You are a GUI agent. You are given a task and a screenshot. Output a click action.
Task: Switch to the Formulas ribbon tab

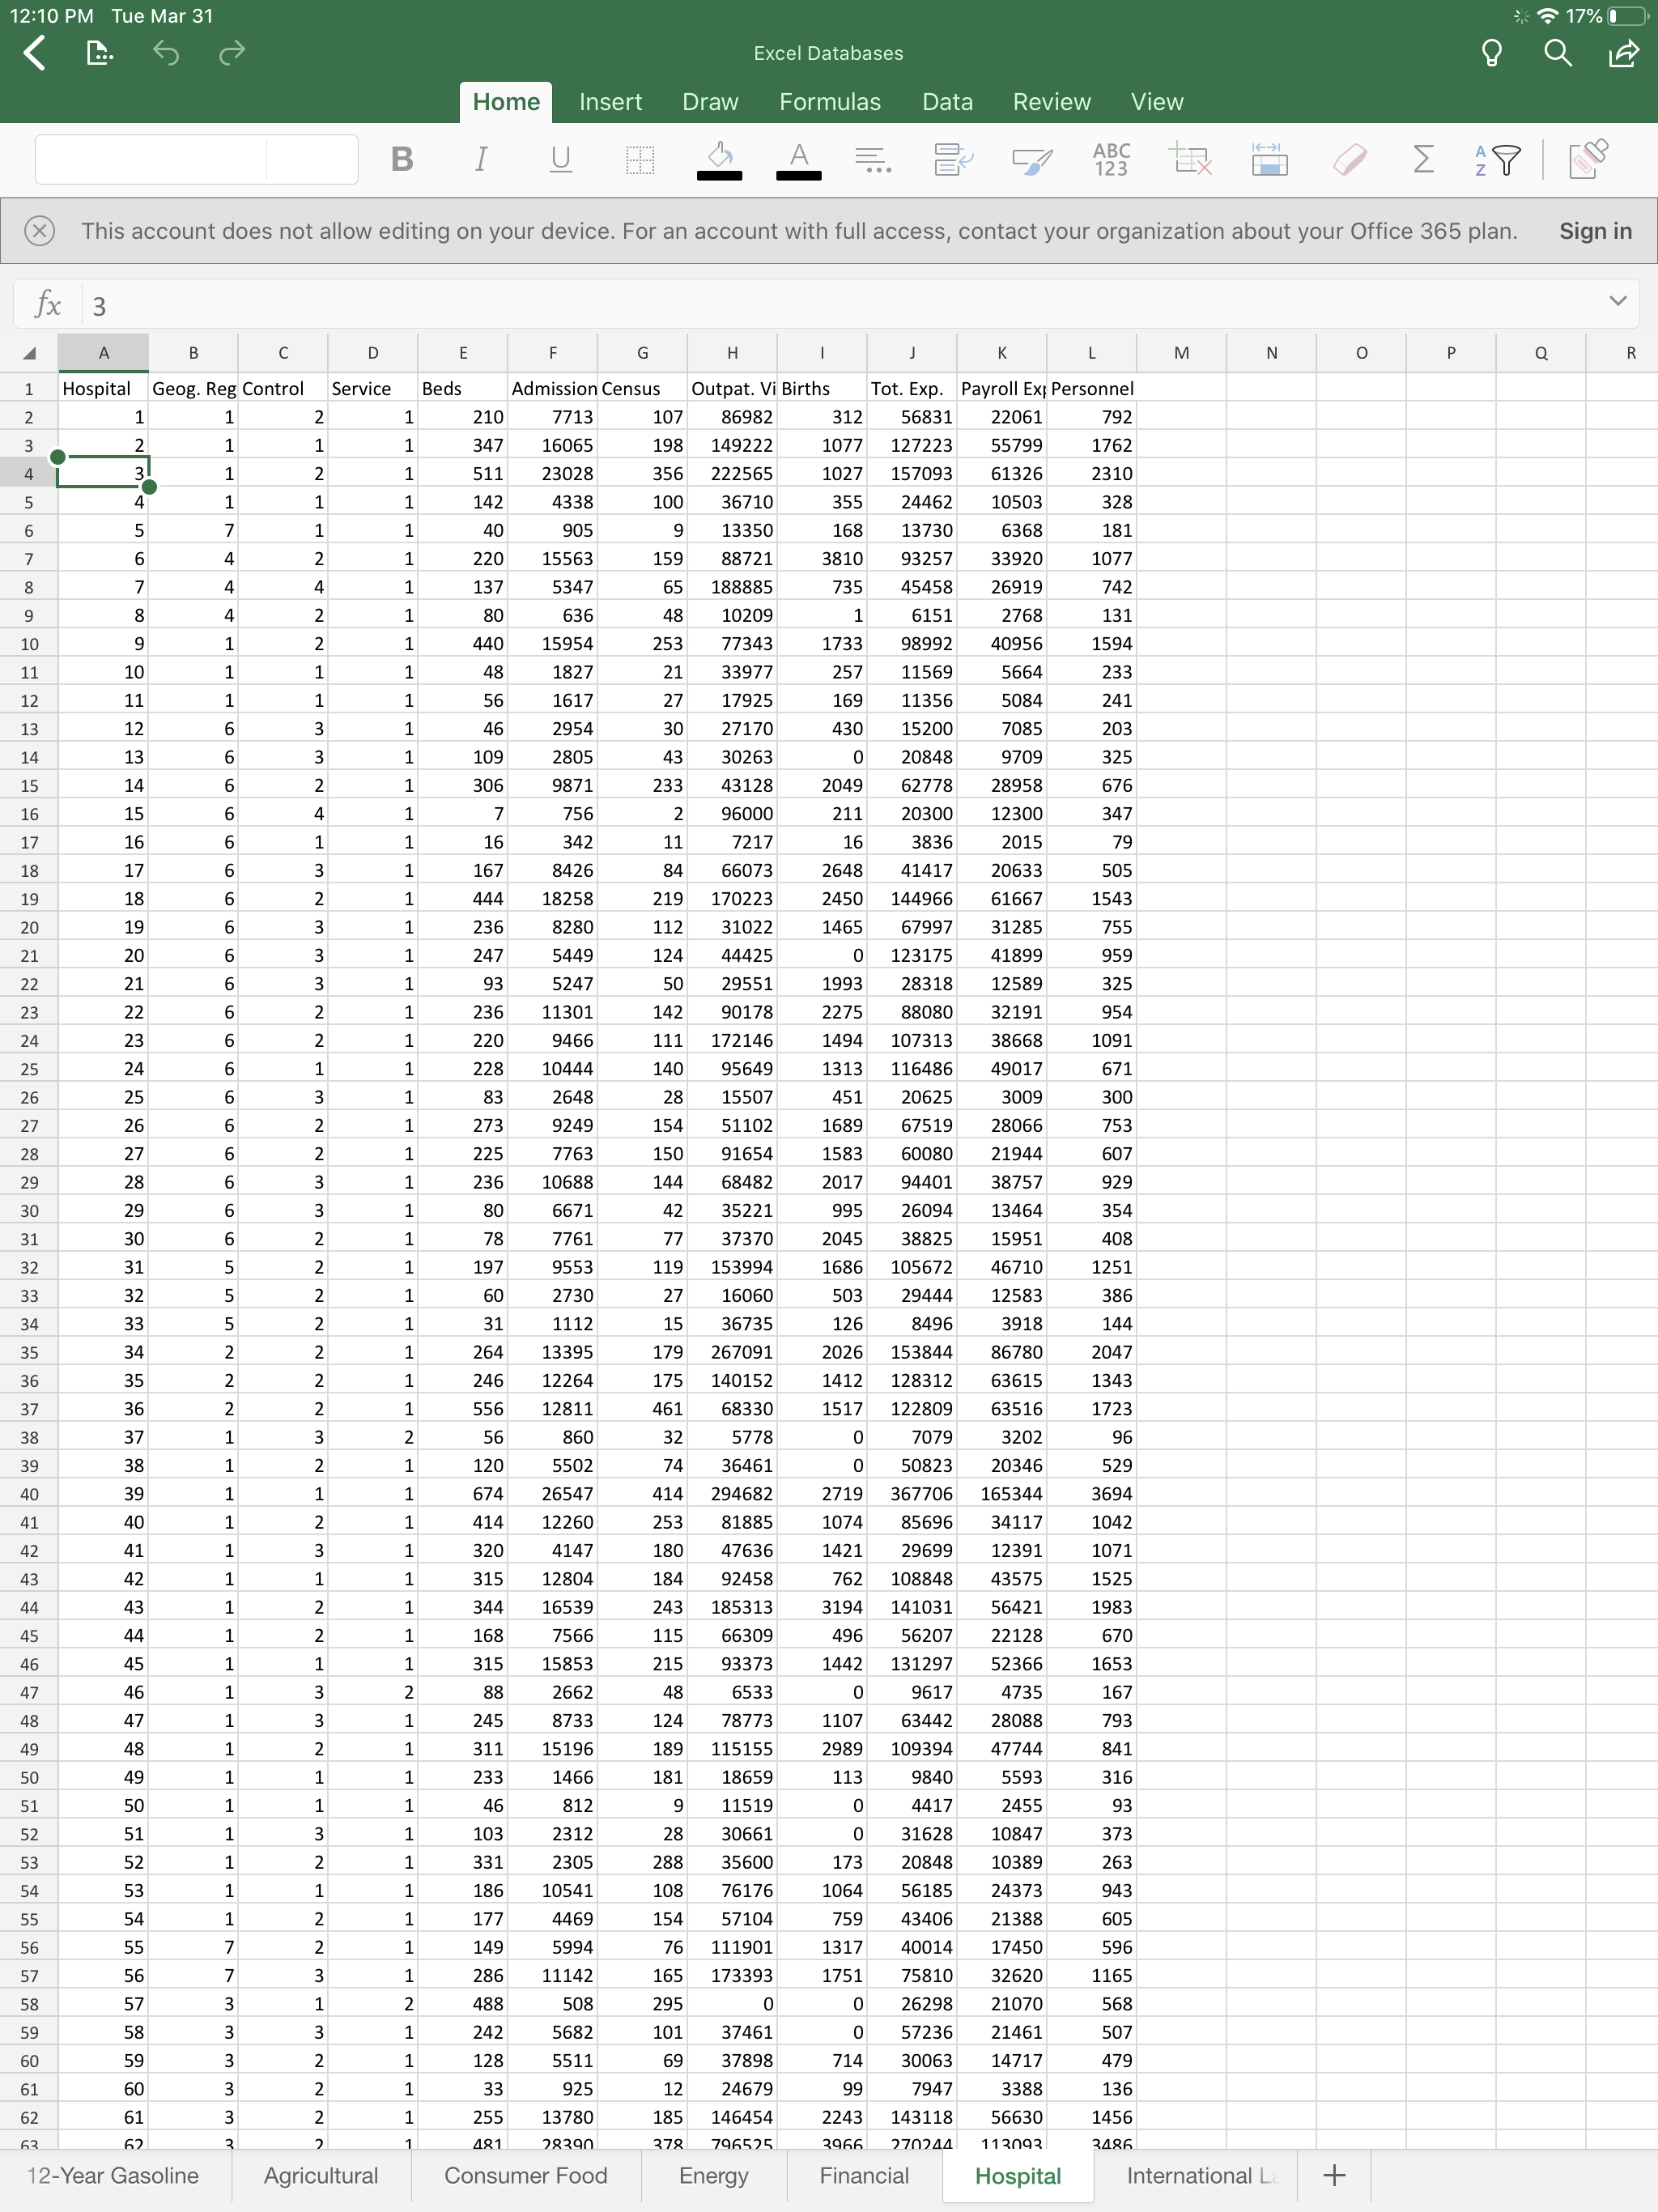click(830, 101)
